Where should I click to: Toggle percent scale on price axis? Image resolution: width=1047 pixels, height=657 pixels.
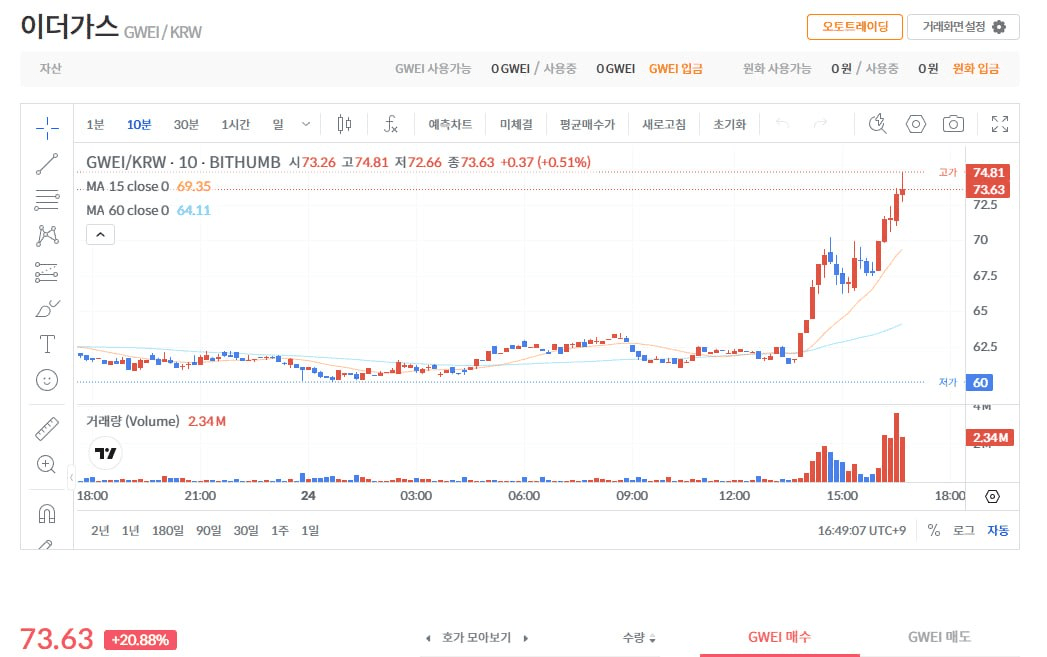tap(933, 530)
